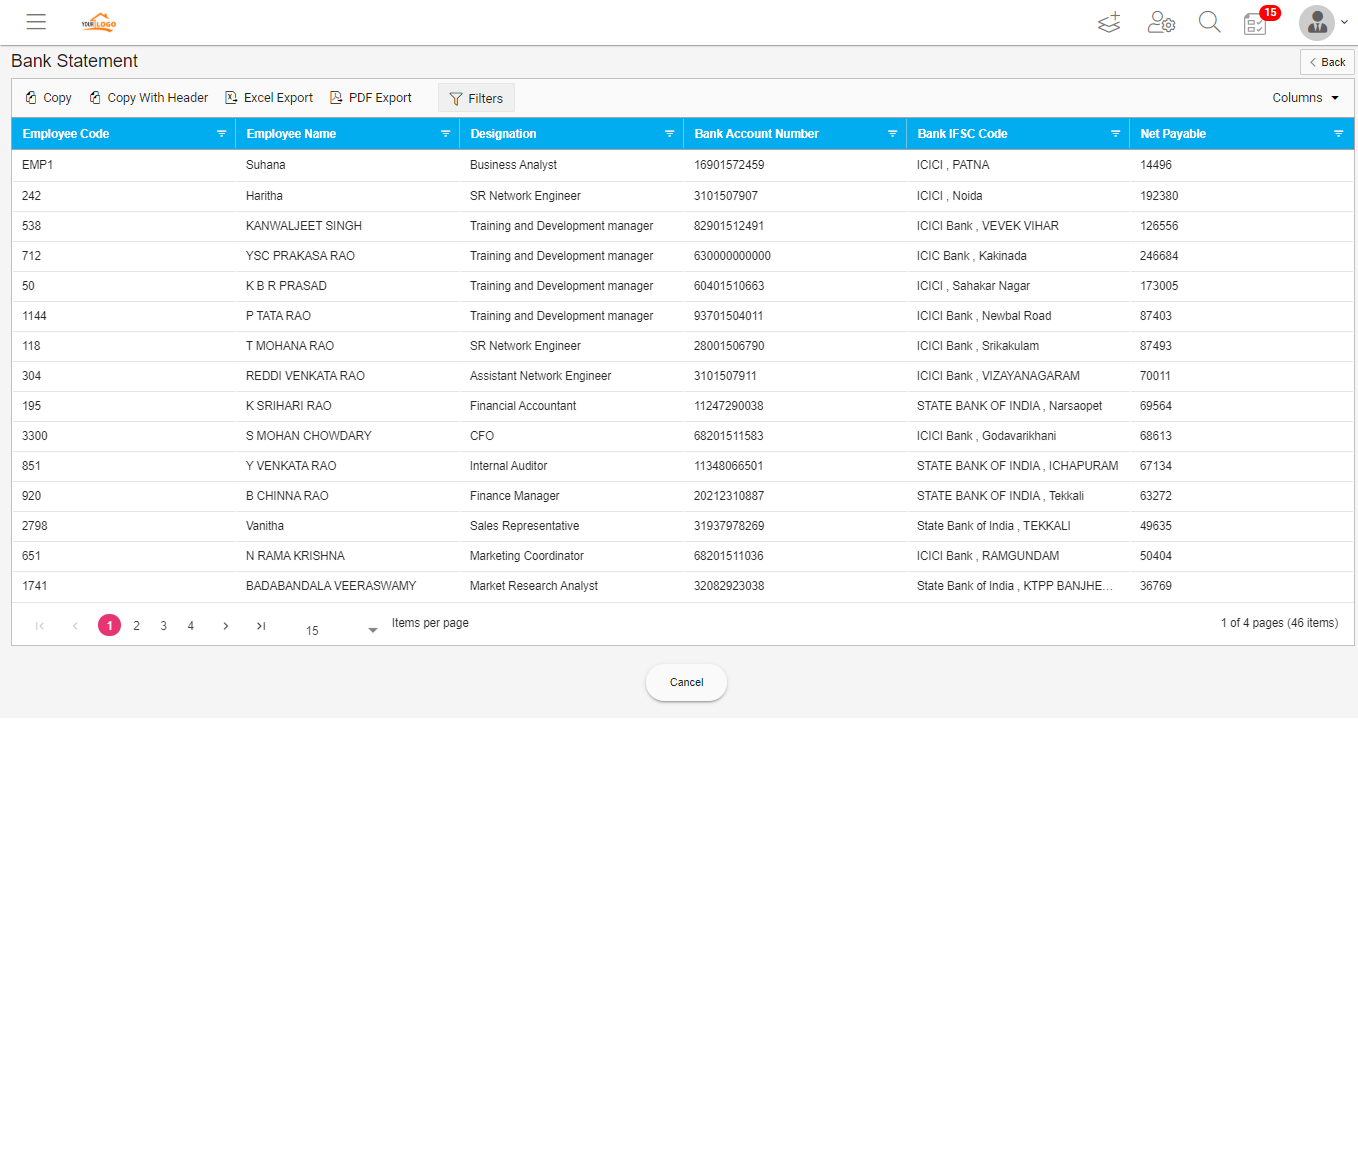Image resolution: width=1358 pixels, height=1172 pixels.
Task: Select account number 630000000000
Action: click(x=732, y=256)
